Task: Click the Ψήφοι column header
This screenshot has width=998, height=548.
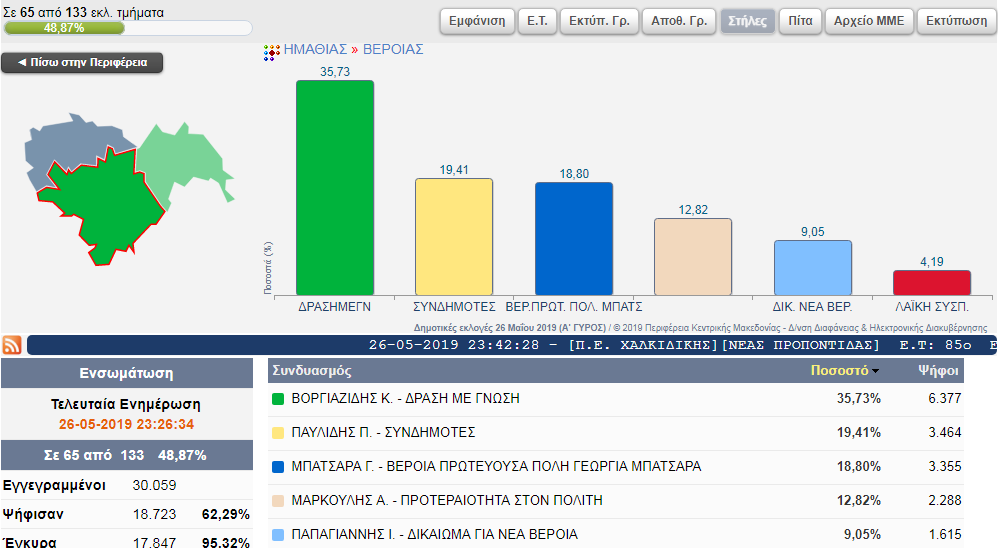Action: (938, 370)
